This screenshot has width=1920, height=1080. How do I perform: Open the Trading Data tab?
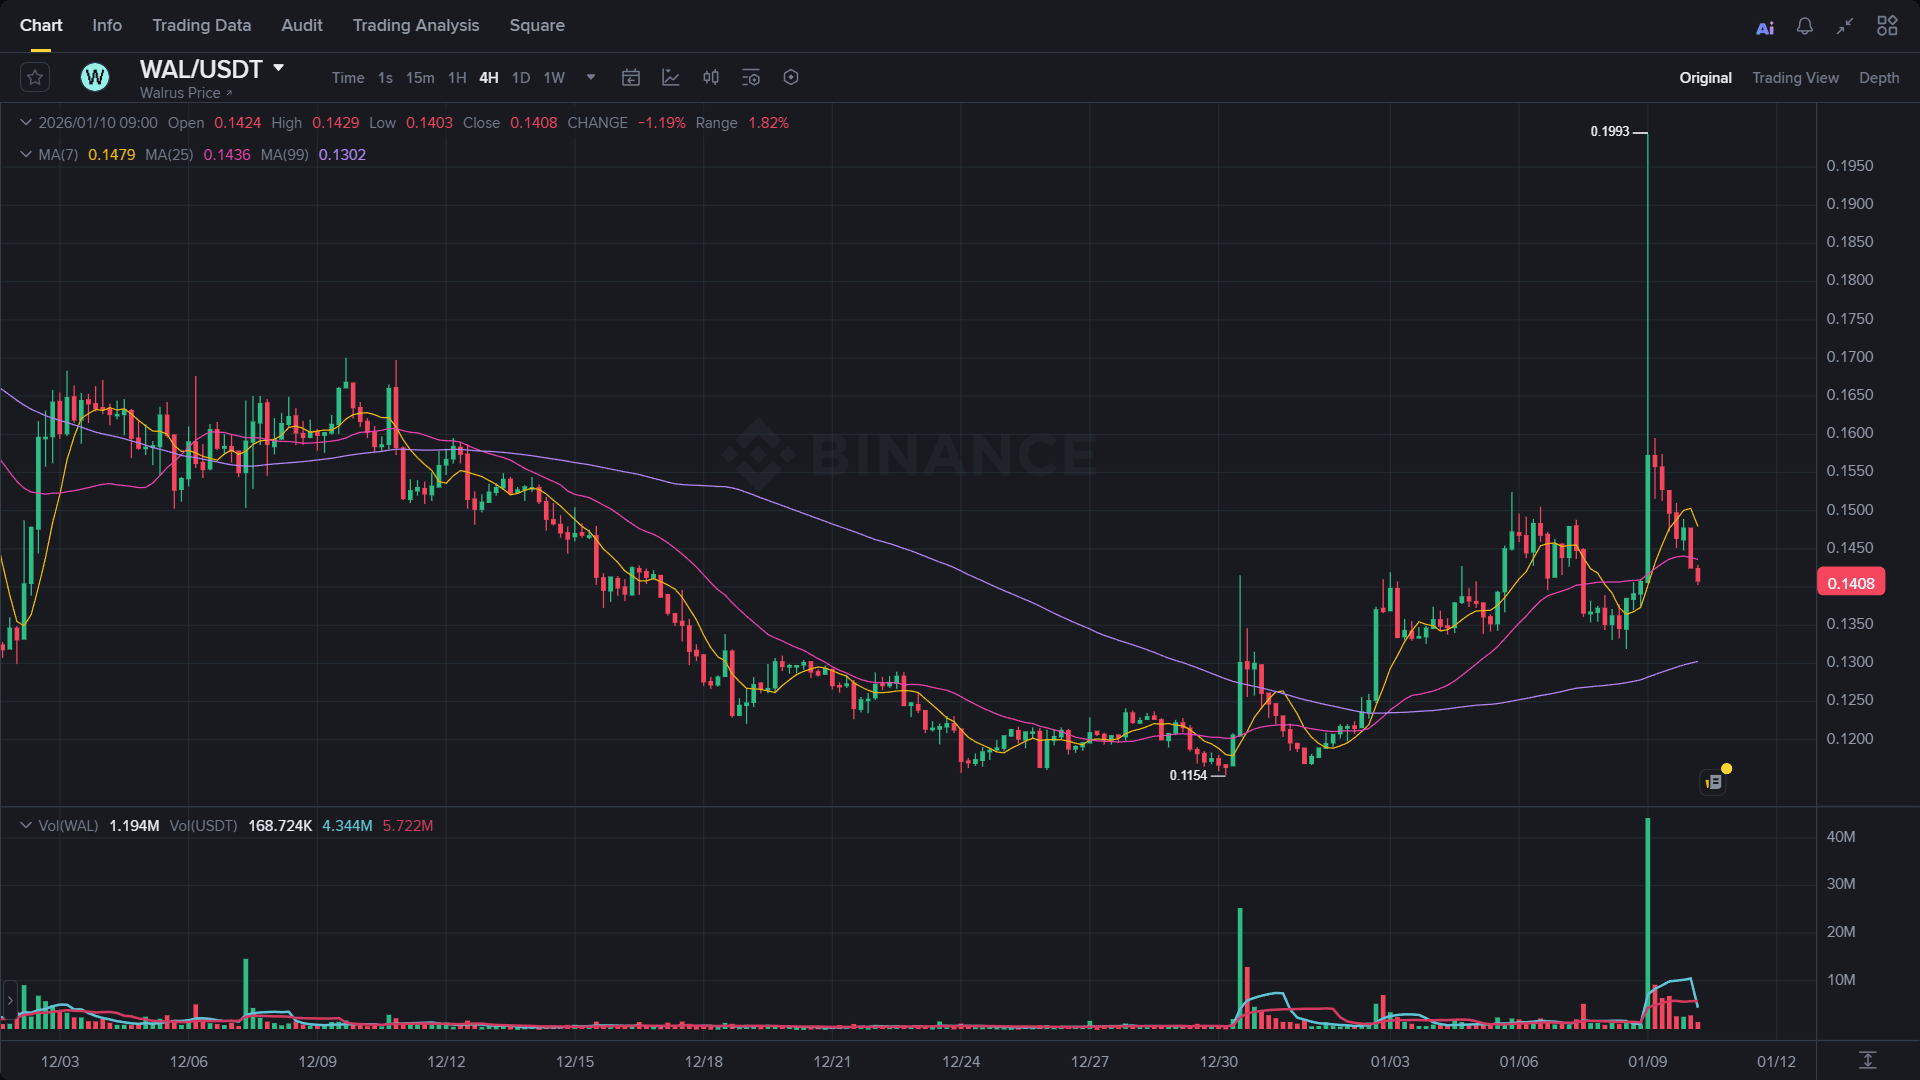[201, 25]
